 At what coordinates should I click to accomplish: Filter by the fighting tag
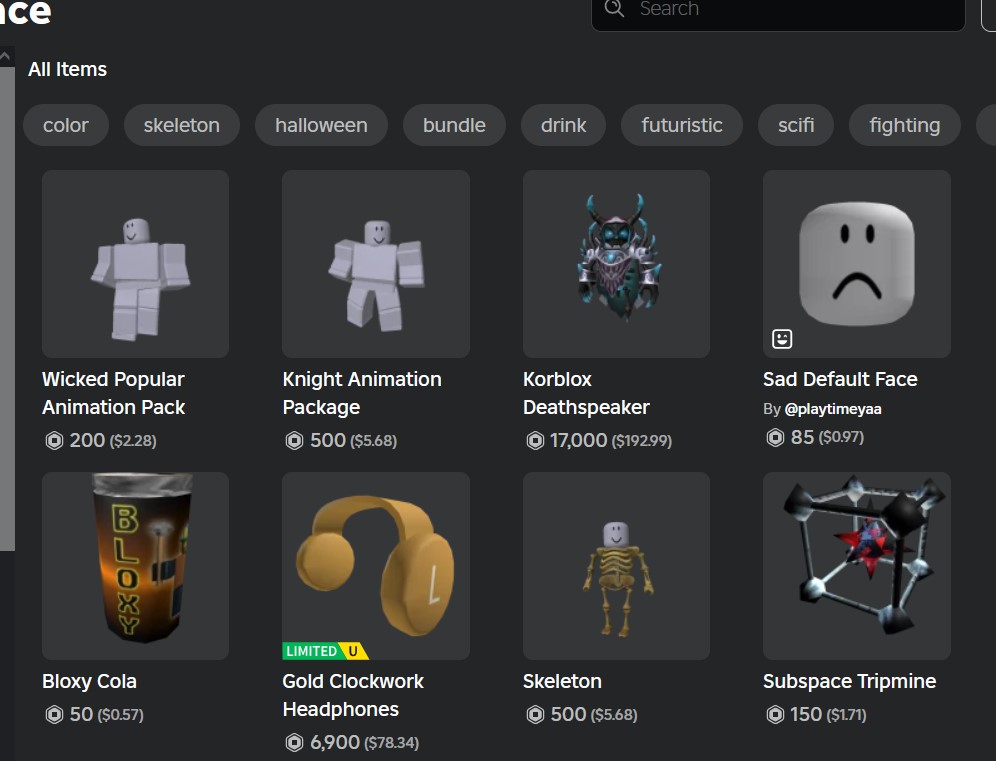pos(905,125)
